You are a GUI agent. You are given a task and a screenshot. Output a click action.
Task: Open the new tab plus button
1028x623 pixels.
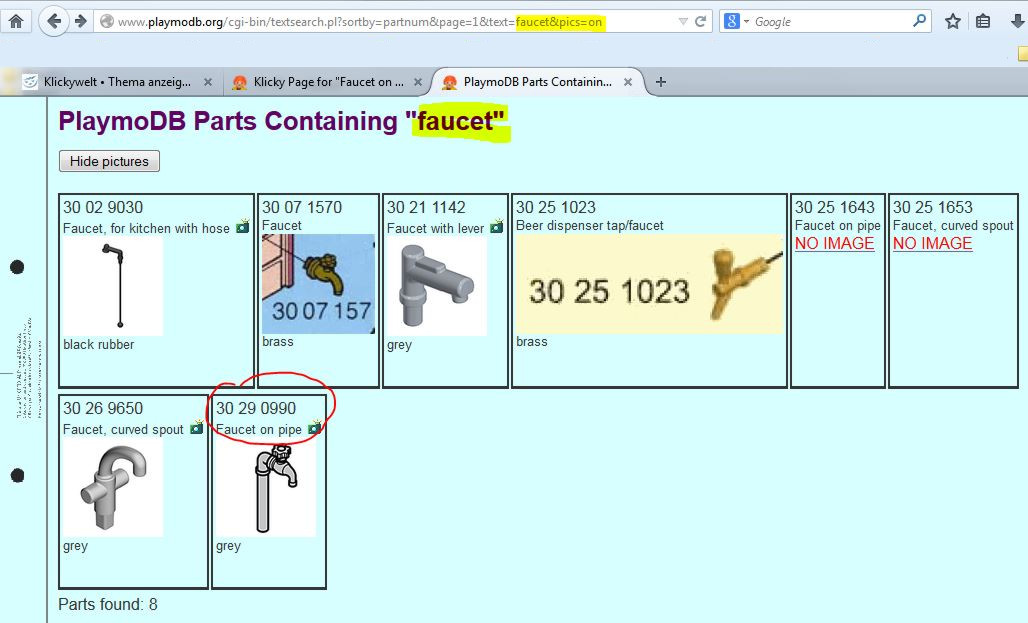[661, 82]
